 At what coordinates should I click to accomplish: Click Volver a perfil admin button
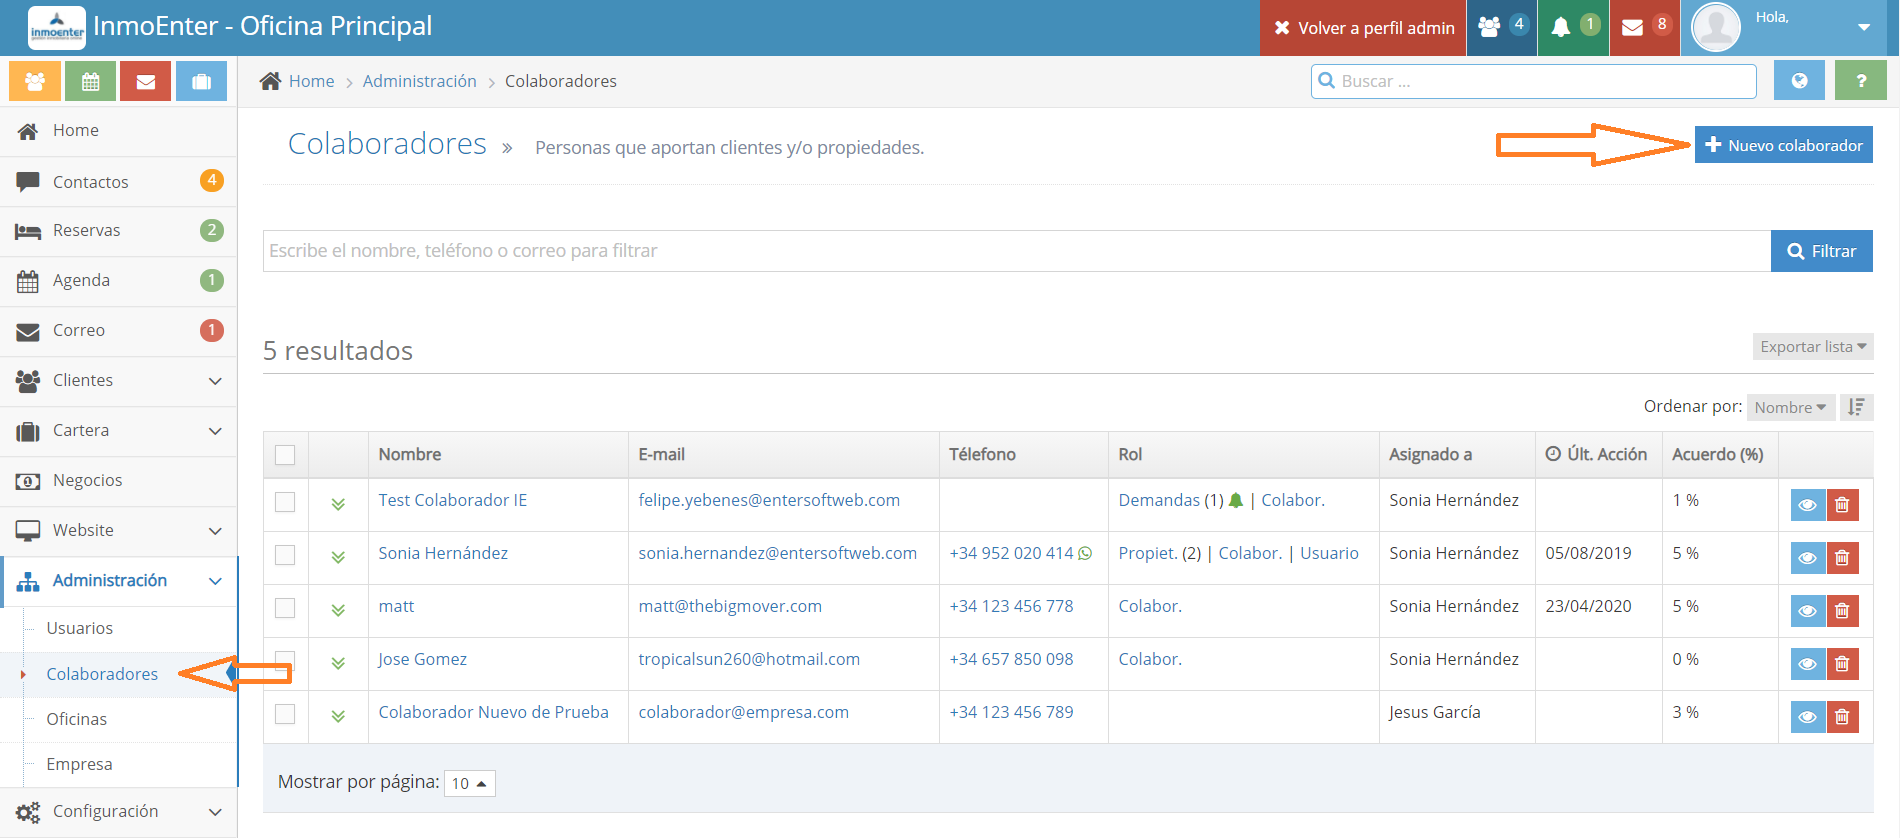(1364, 28)
